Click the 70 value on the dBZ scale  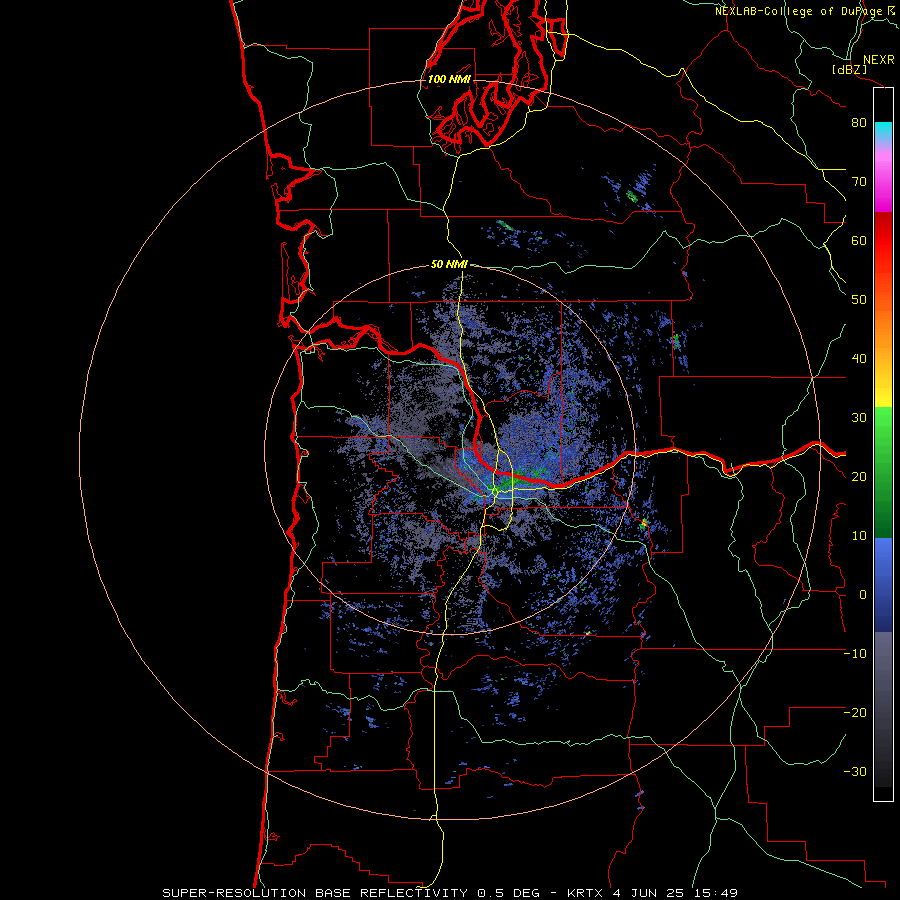[859, 182]
